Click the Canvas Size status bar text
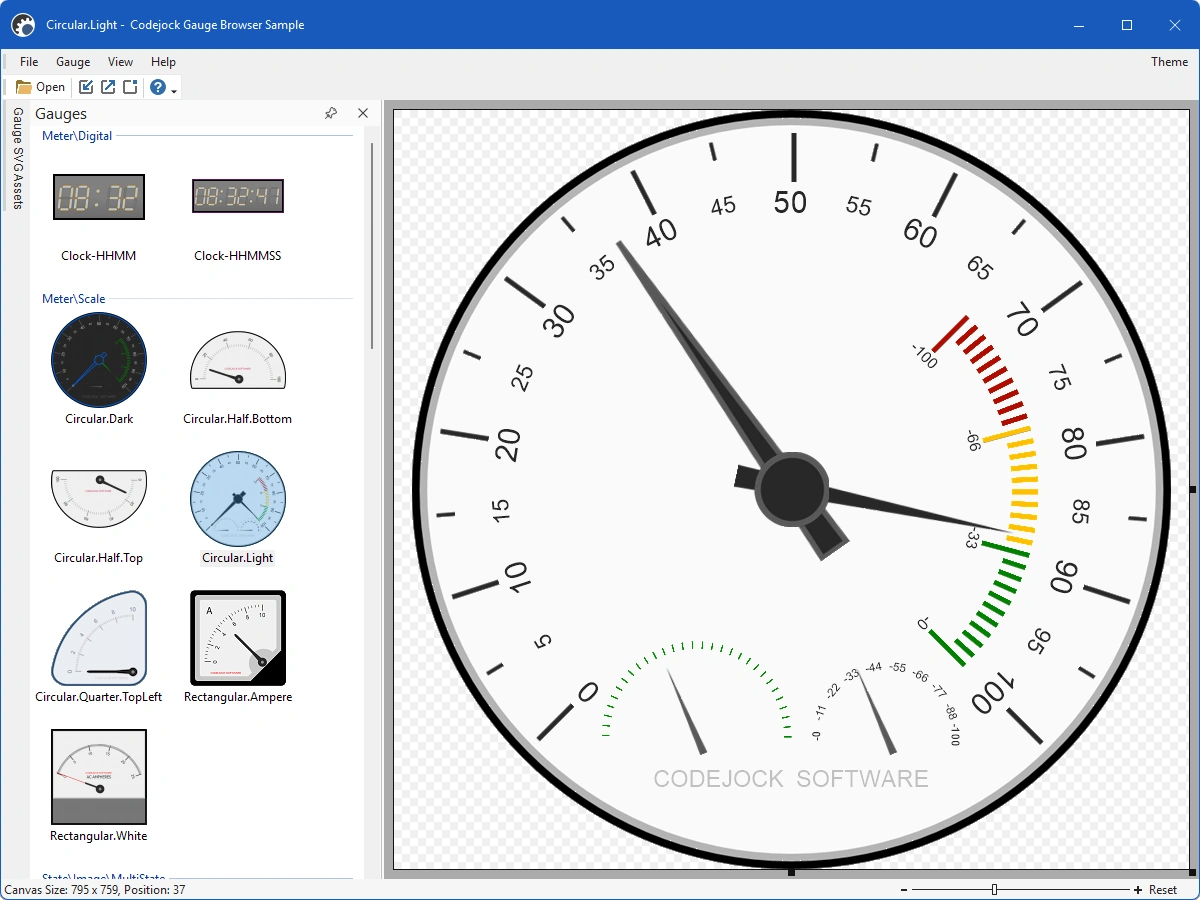Image resolution: width=1200 pixels, height=900 pixels. coord(95,890)
